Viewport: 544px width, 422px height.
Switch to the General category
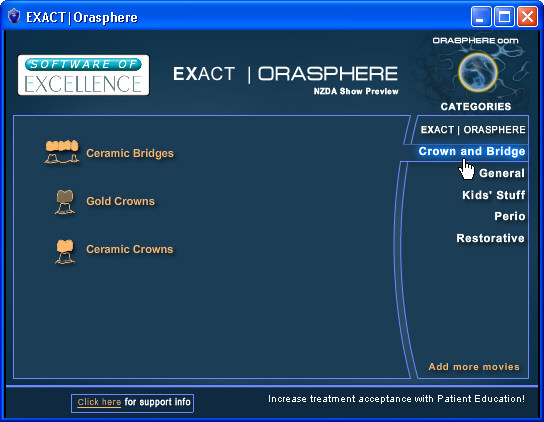tap(502, 173)
